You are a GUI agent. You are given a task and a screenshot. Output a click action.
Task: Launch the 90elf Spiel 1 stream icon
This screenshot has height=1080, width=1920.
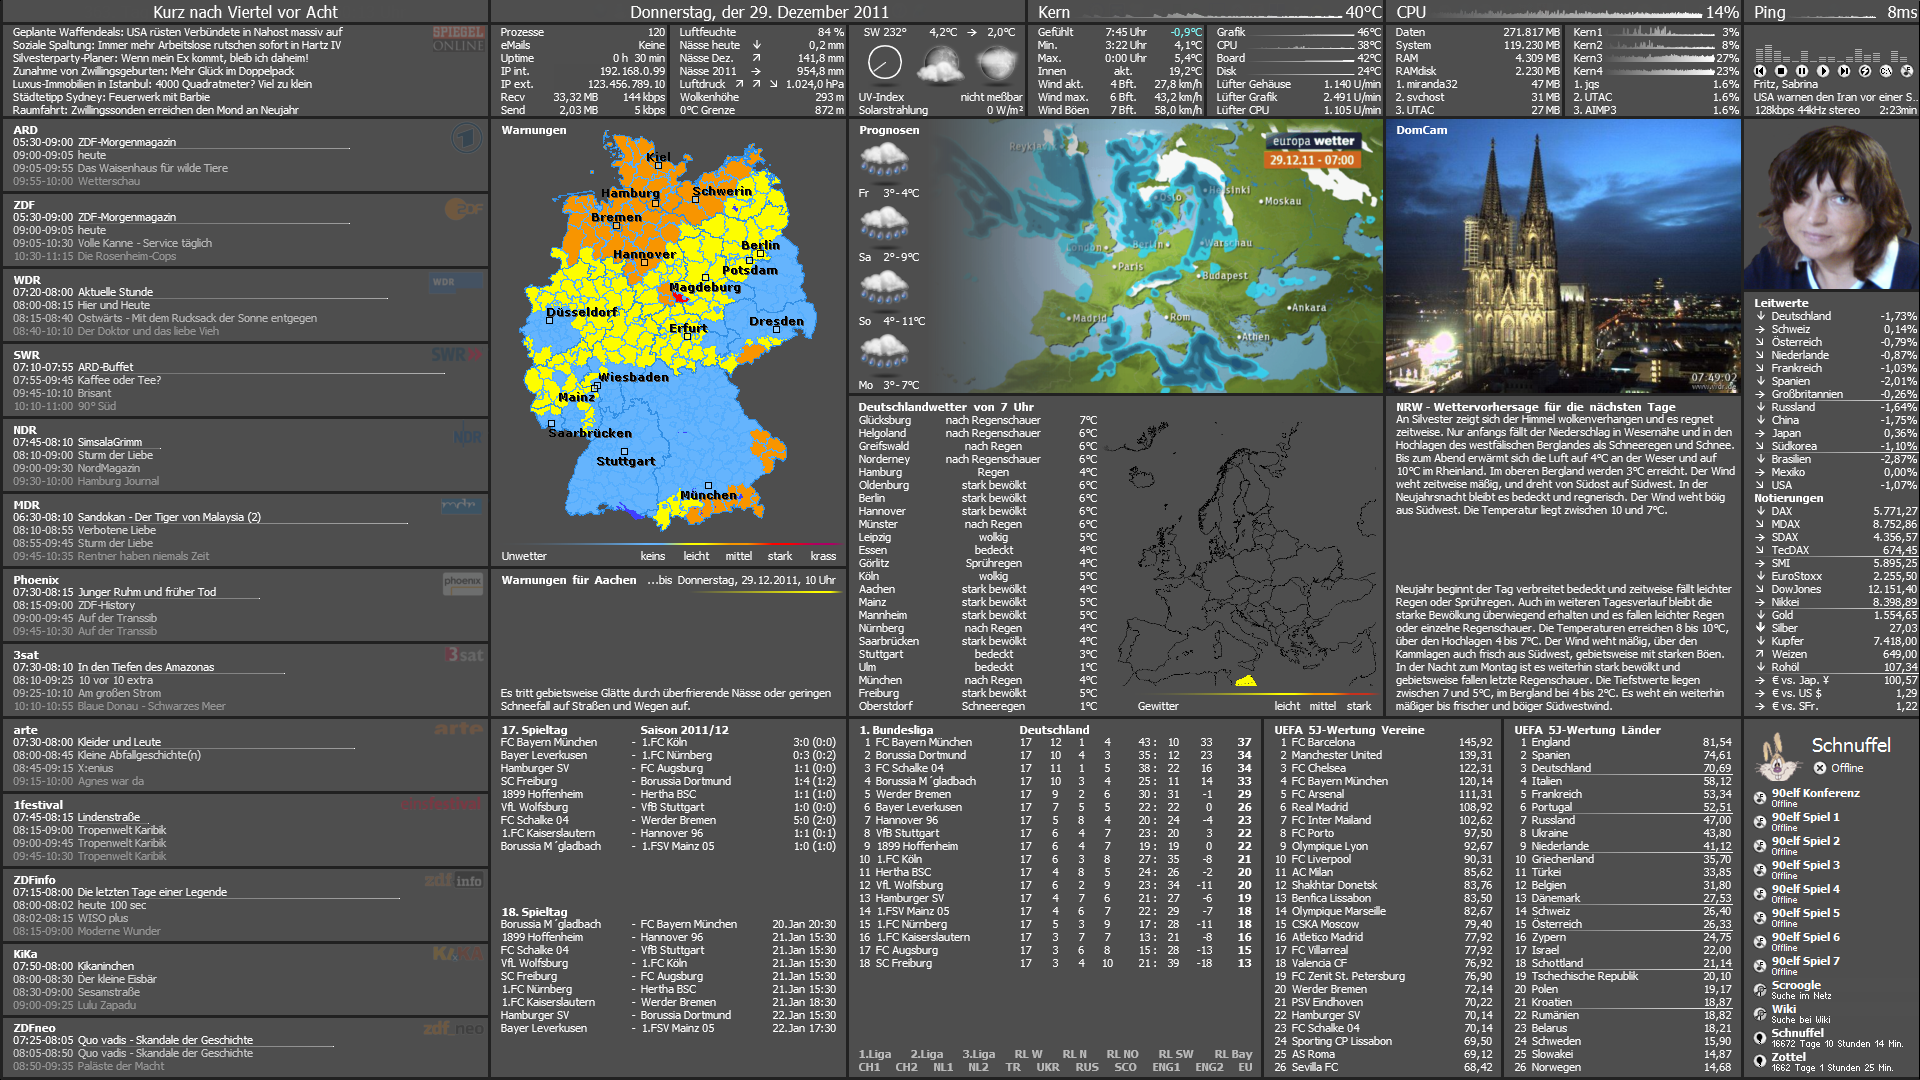pos(1760,822)
